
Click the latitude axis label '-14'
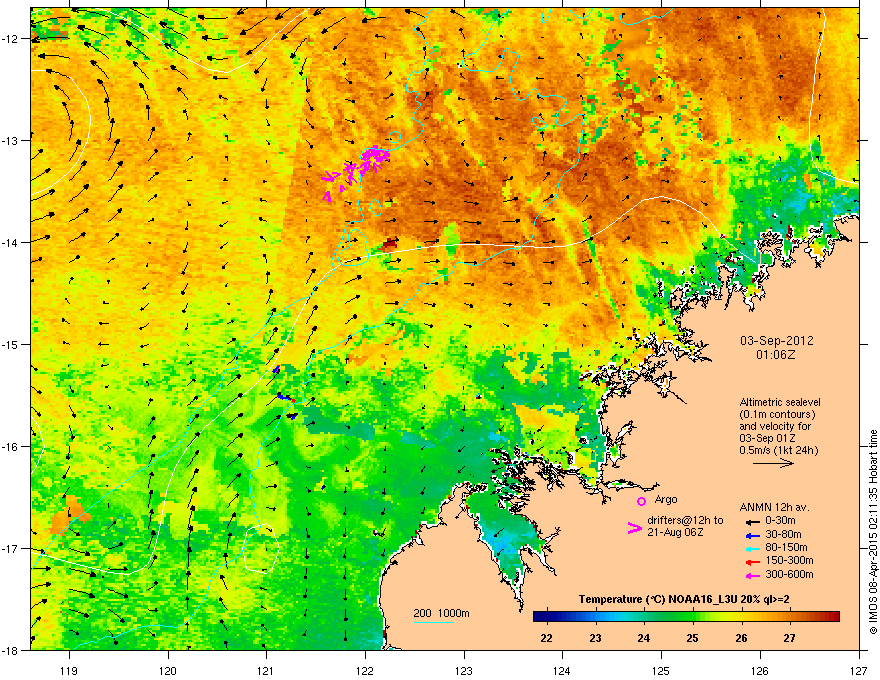[11, 242]
